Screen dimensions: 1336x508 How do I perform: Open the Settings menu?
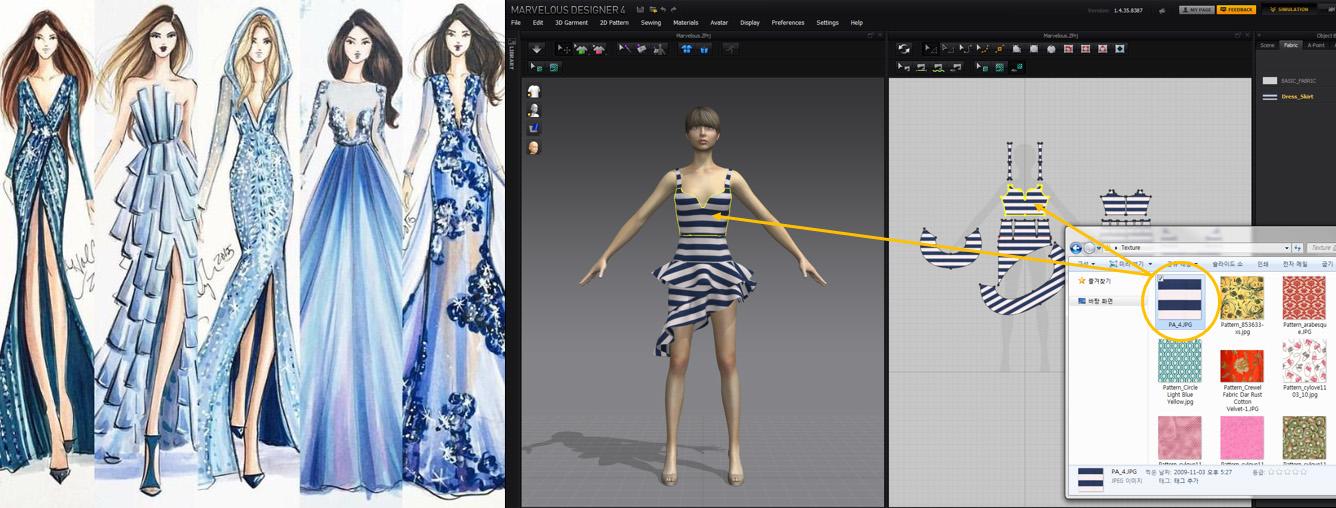point(827,22)
